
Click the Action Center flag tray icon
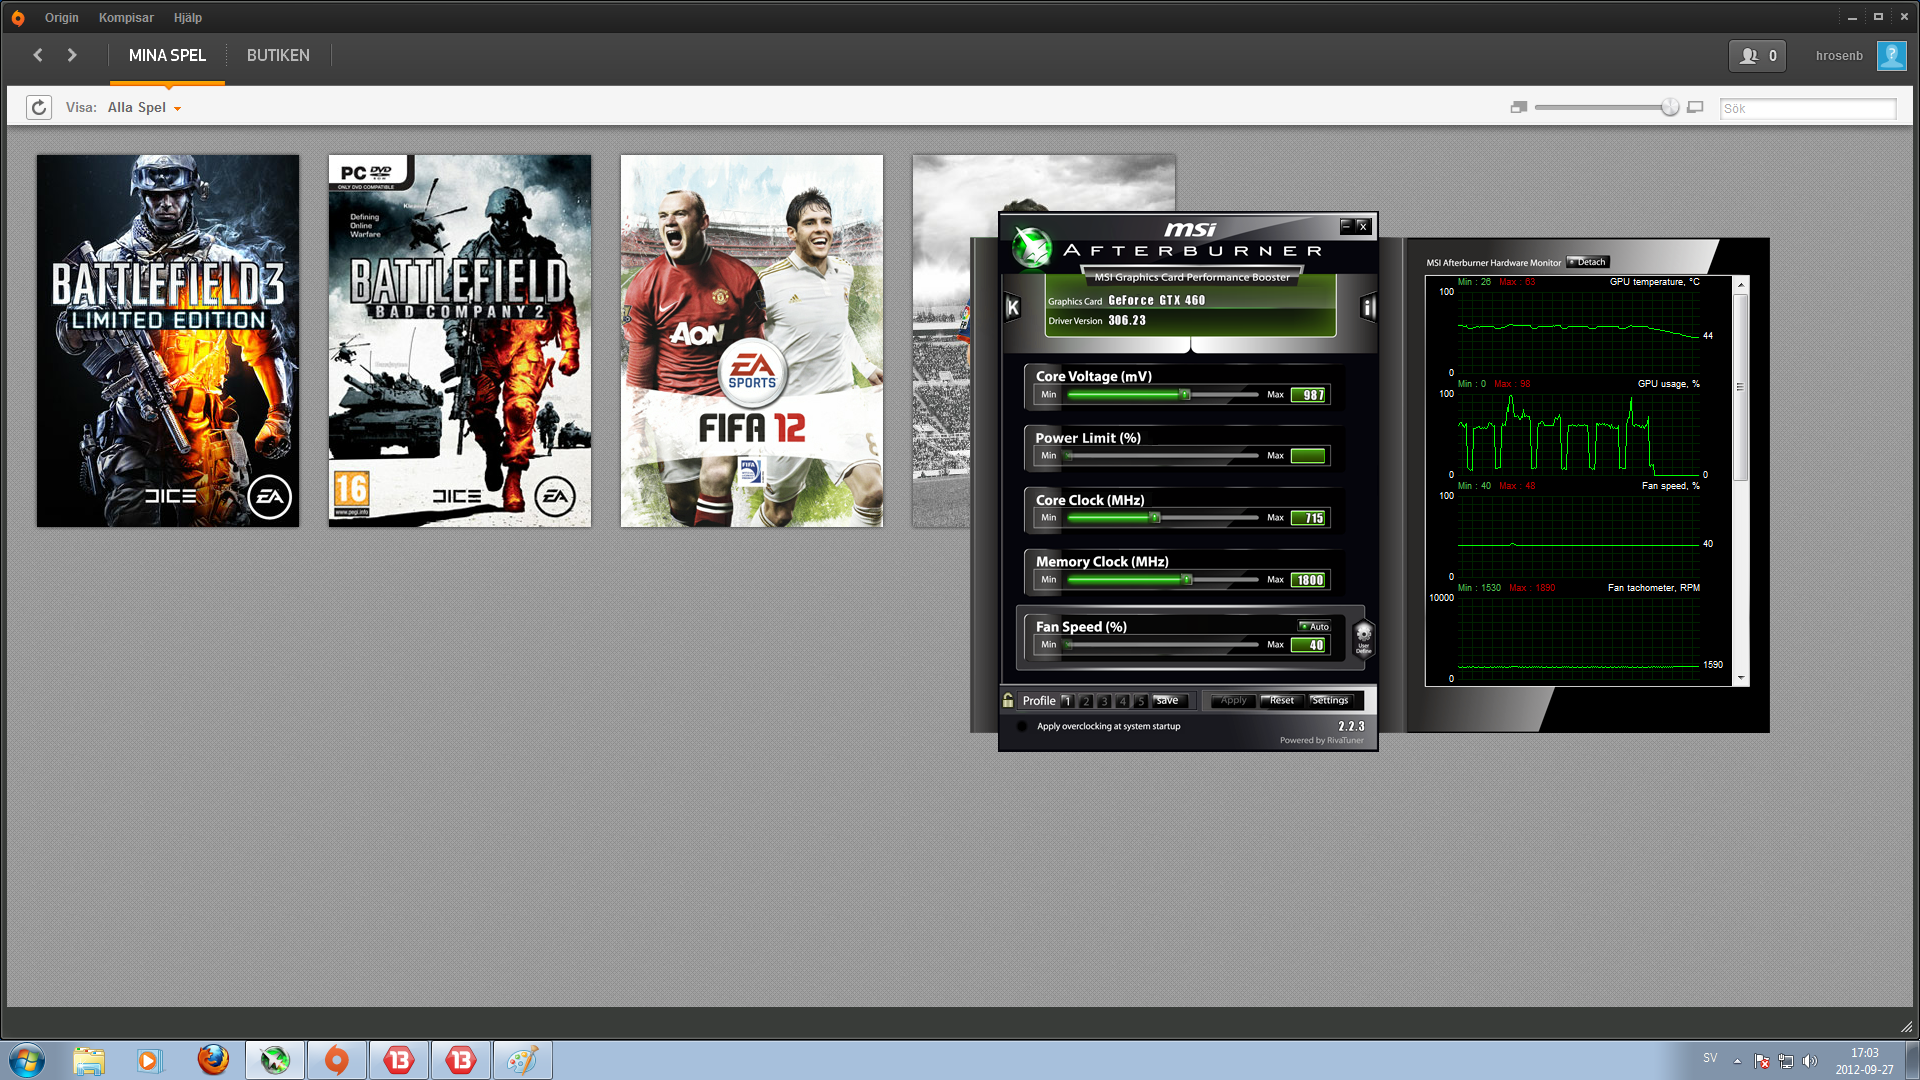(1762, 1061)
